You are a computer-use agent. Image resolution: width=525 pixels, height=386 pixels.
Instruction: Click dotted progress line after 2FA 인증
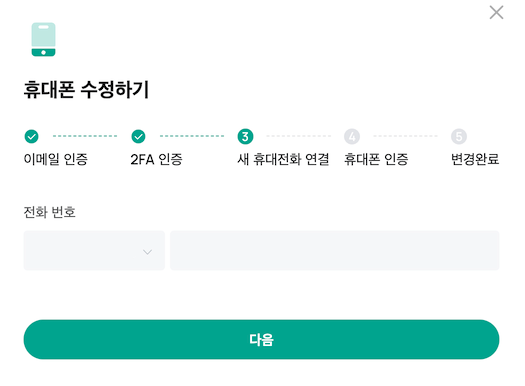192,136
